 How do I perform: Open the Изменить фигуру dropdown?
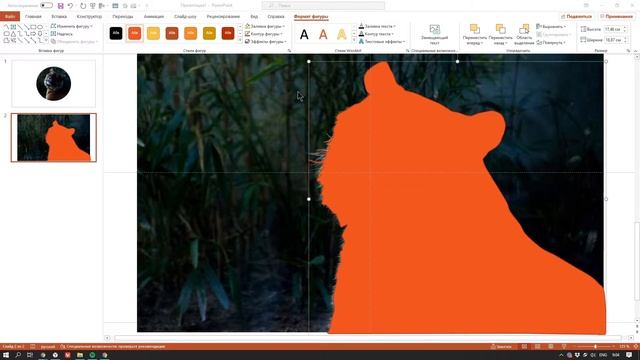[72, 26]
